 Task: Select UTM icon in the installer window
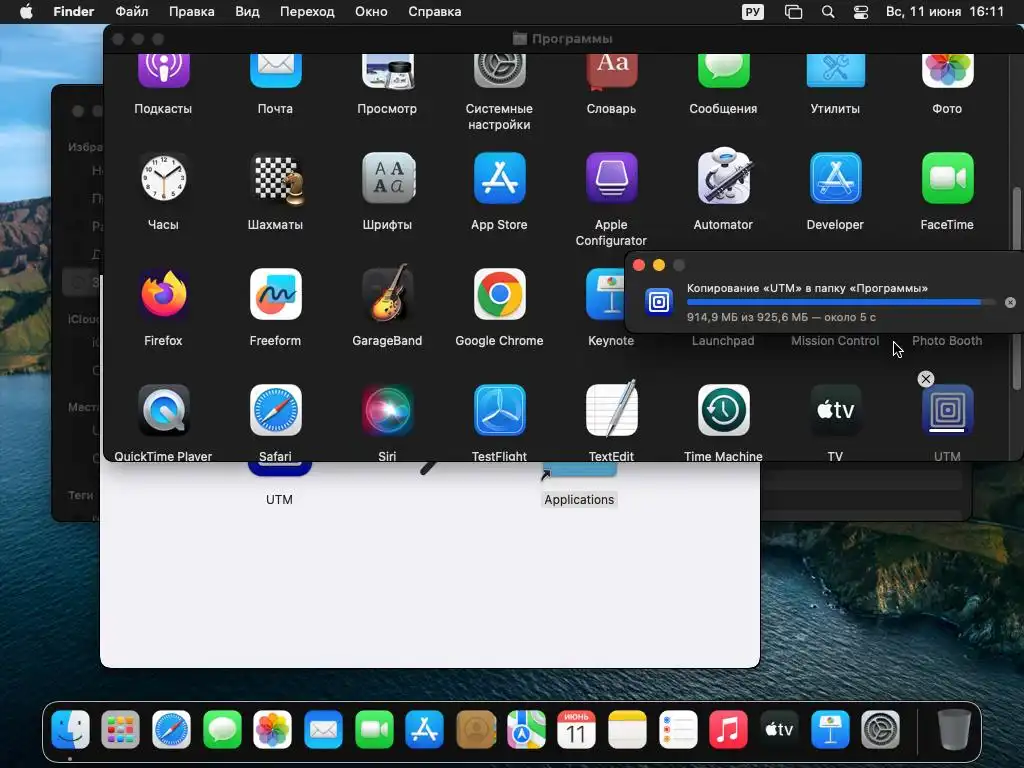(x=279, y=469)
